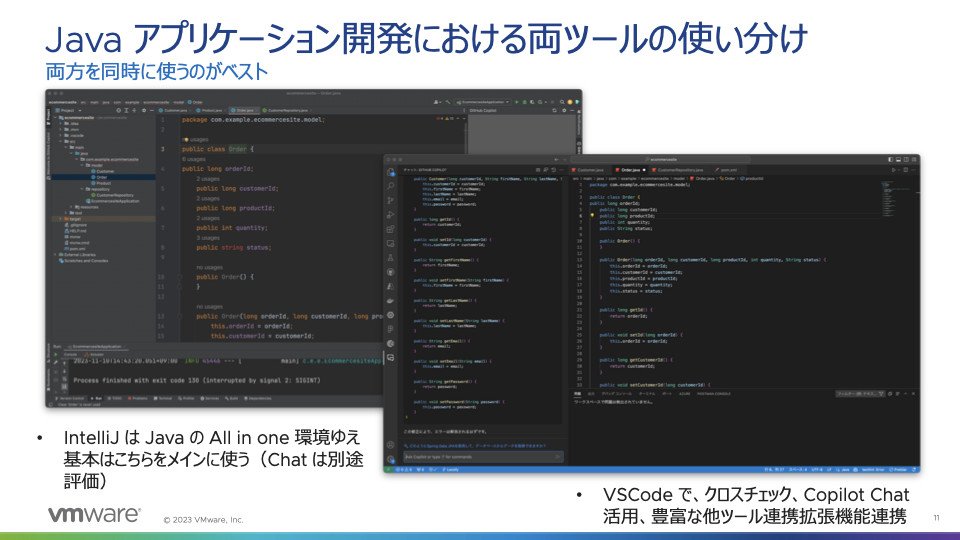Open IntelliJ Project view dropdown
Viewport: 960px width, 540px height.
pyautogui.click(x=68, y=110)
